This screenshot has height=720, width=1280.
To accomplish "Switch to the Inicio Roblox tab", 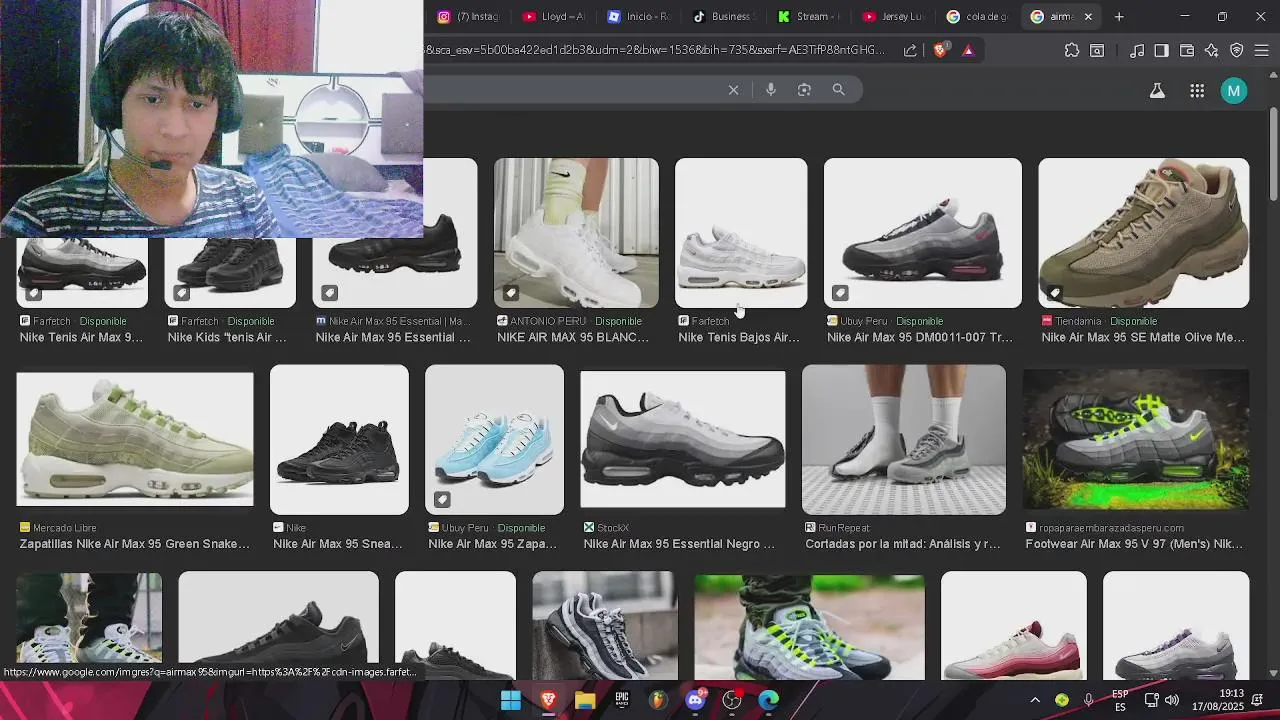I will (638, 17).
